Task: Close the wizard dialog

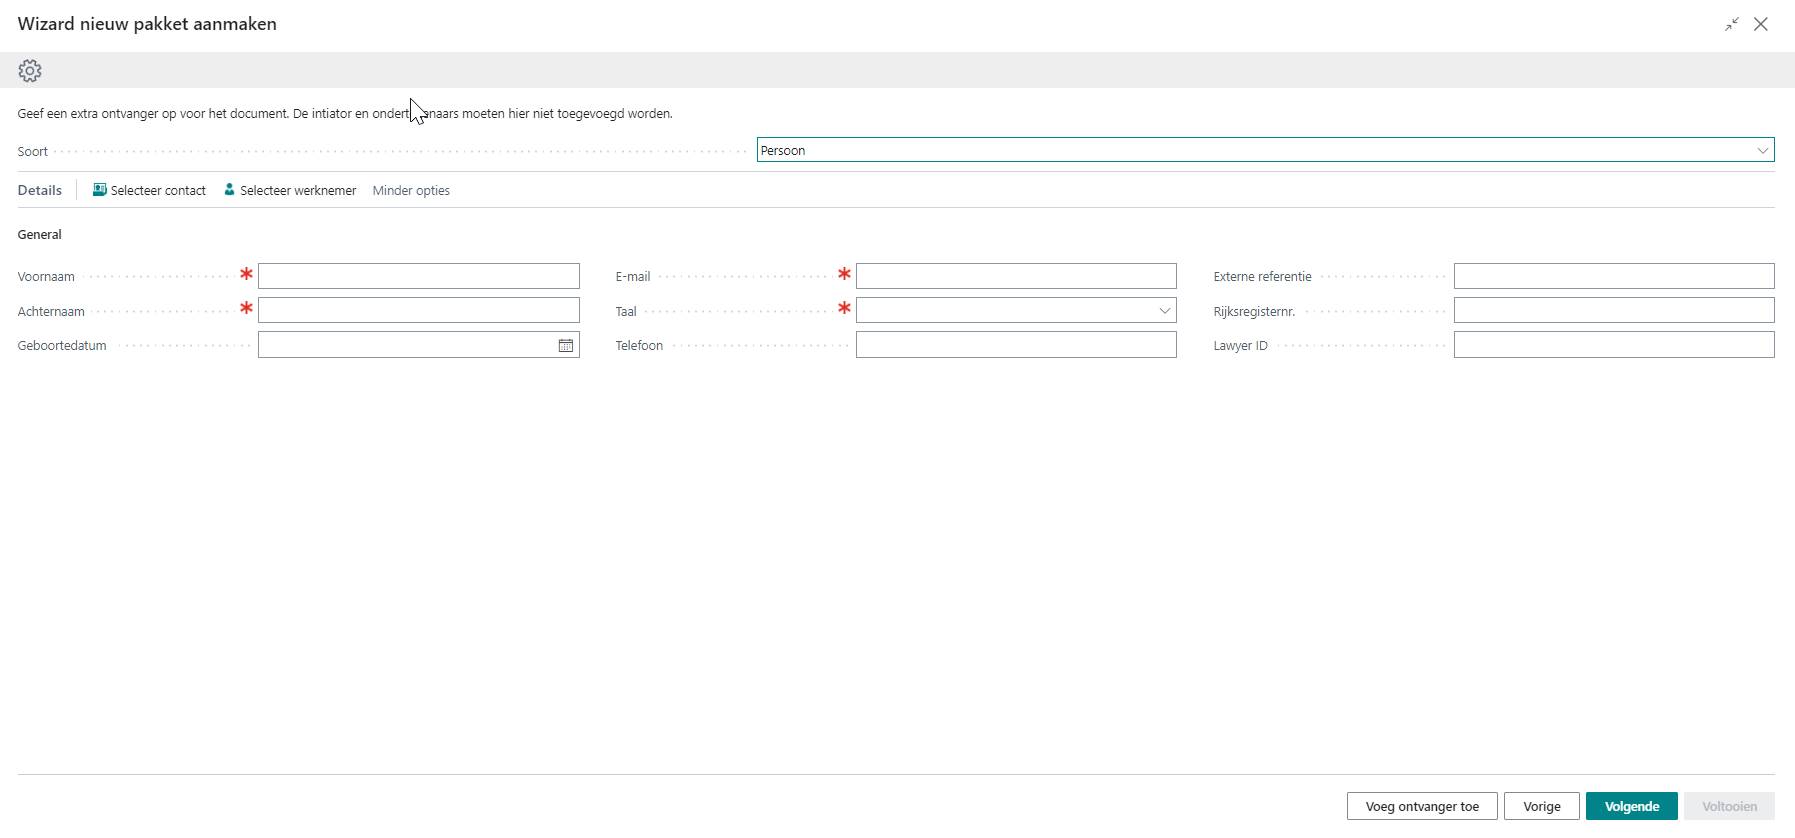Action: click(1761, 24)
